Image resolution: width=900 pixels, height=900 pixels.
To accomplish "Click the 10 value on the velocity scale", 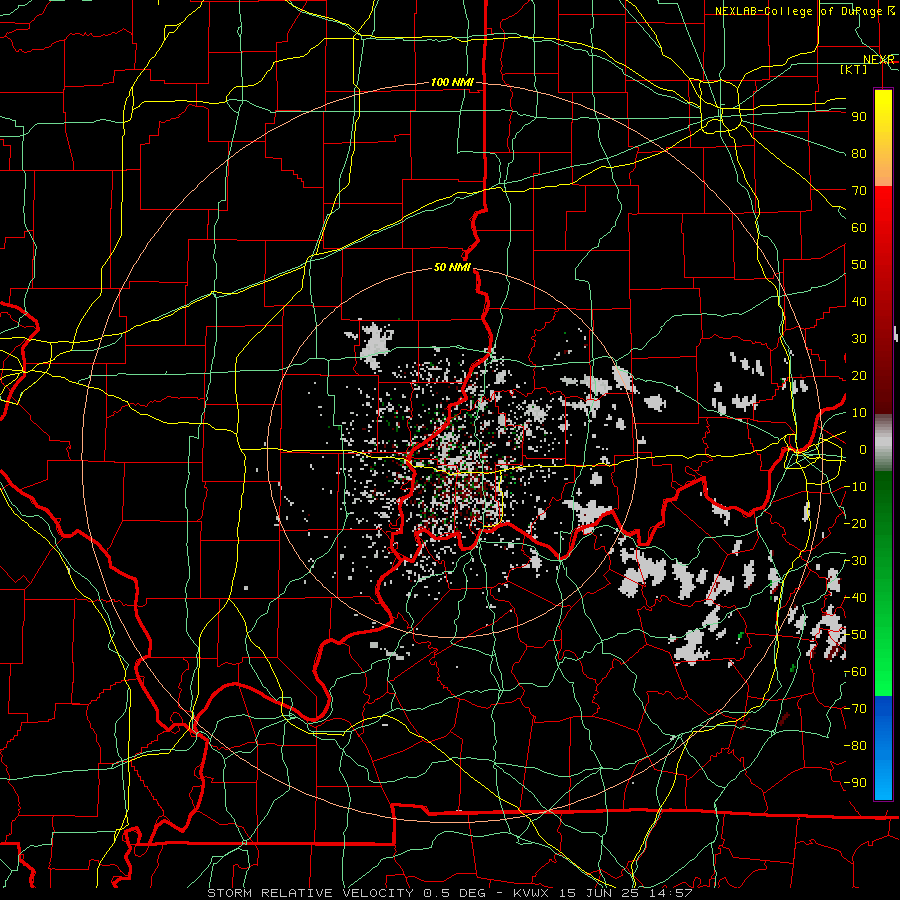I will tap(859, 413).
